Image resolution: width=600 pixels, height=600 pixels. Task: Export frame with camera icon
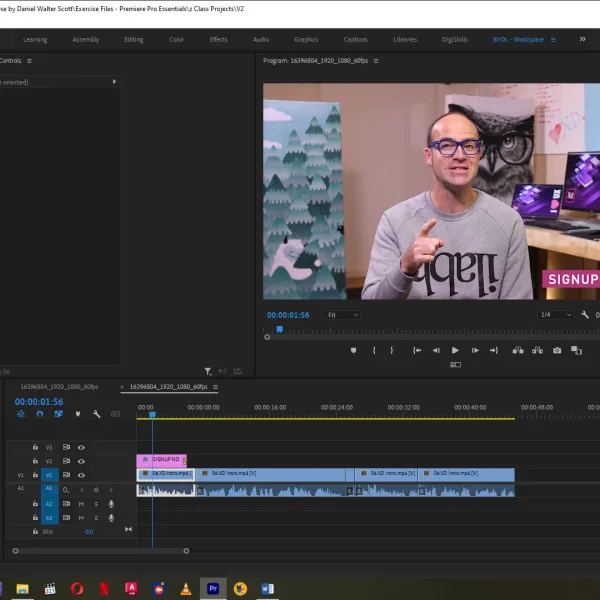[x=557, y=350]
